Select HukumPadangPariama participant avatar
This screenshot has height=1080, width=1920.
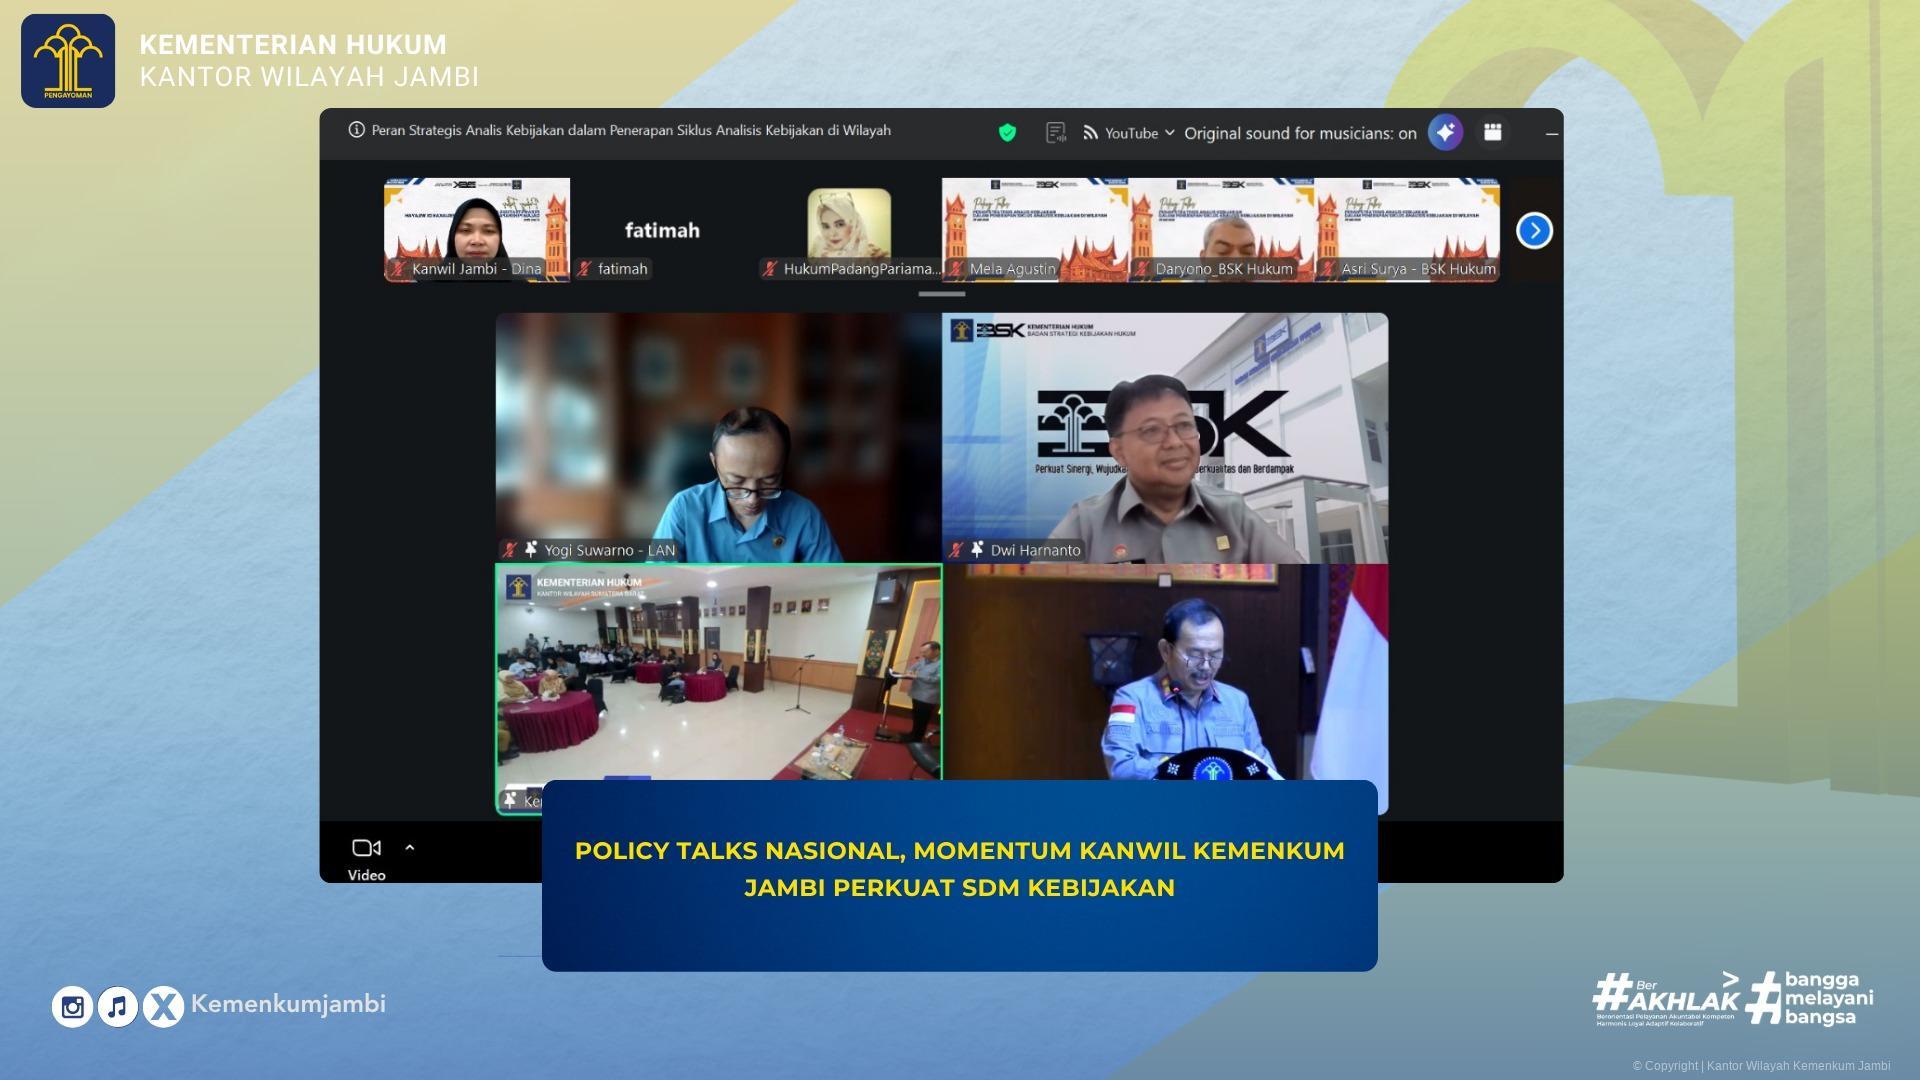[849, 230]
